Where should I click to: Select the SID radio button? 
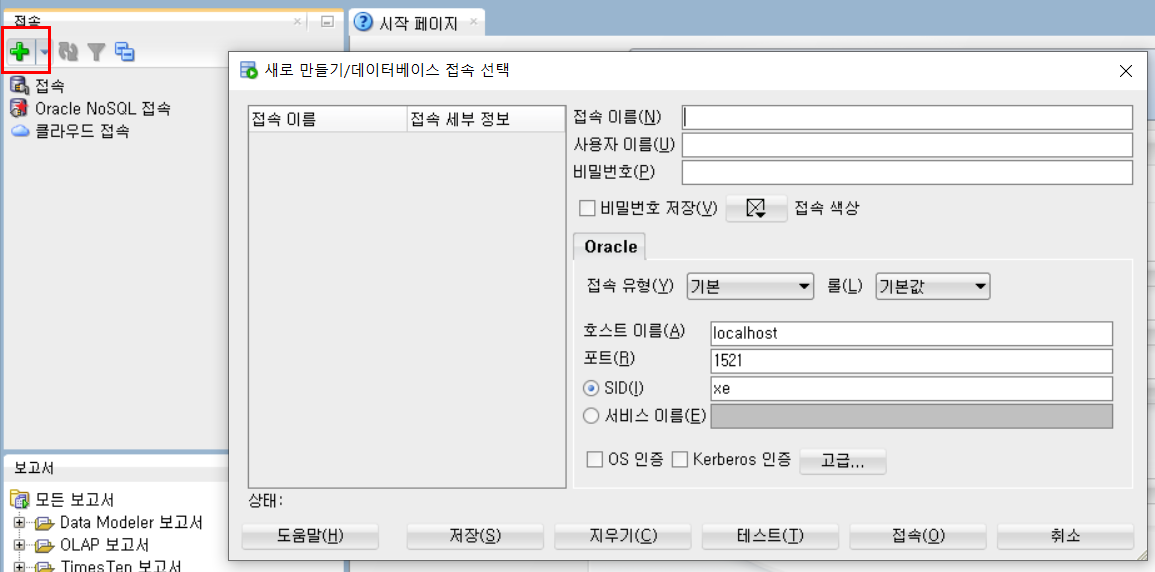click(591, 388)
